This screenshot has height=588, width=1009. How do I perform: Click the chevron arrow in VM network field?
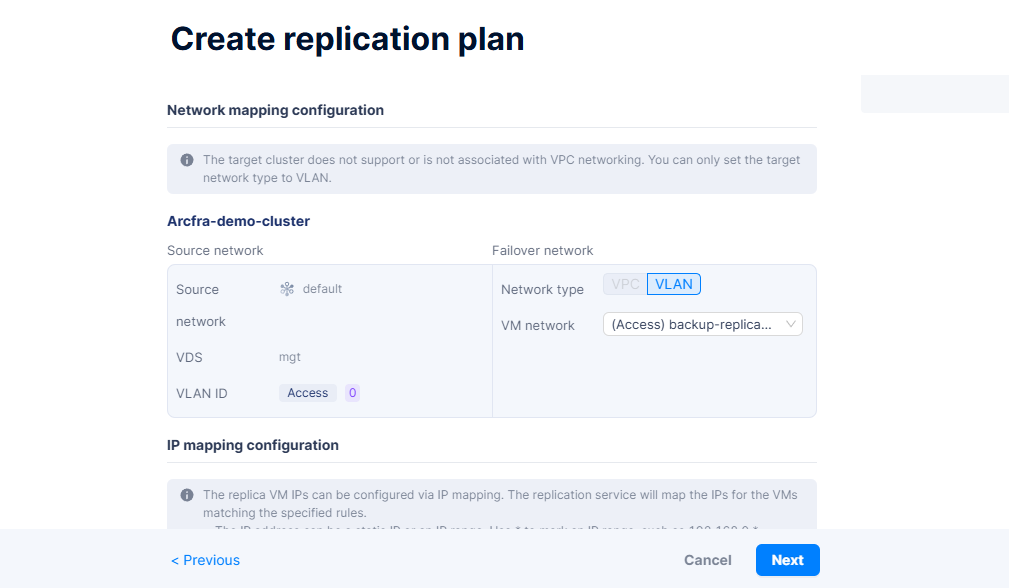click(x=791, y=324)
